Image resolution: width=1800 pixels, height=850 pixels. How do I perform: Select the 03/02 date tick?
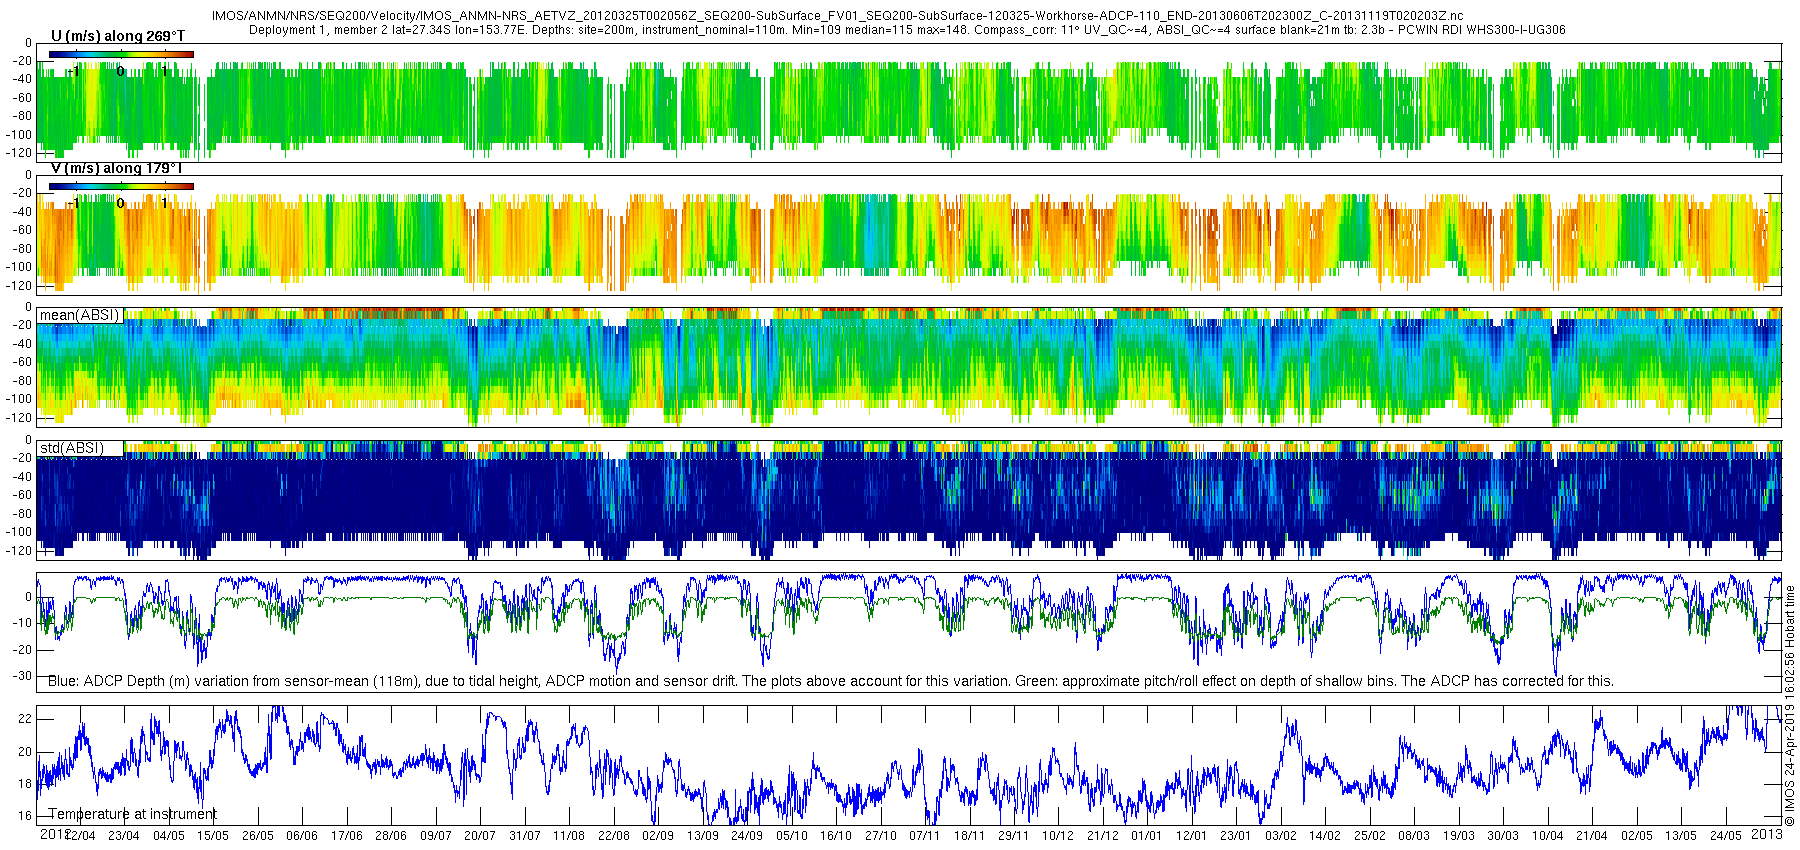[x=1280, y=836]
